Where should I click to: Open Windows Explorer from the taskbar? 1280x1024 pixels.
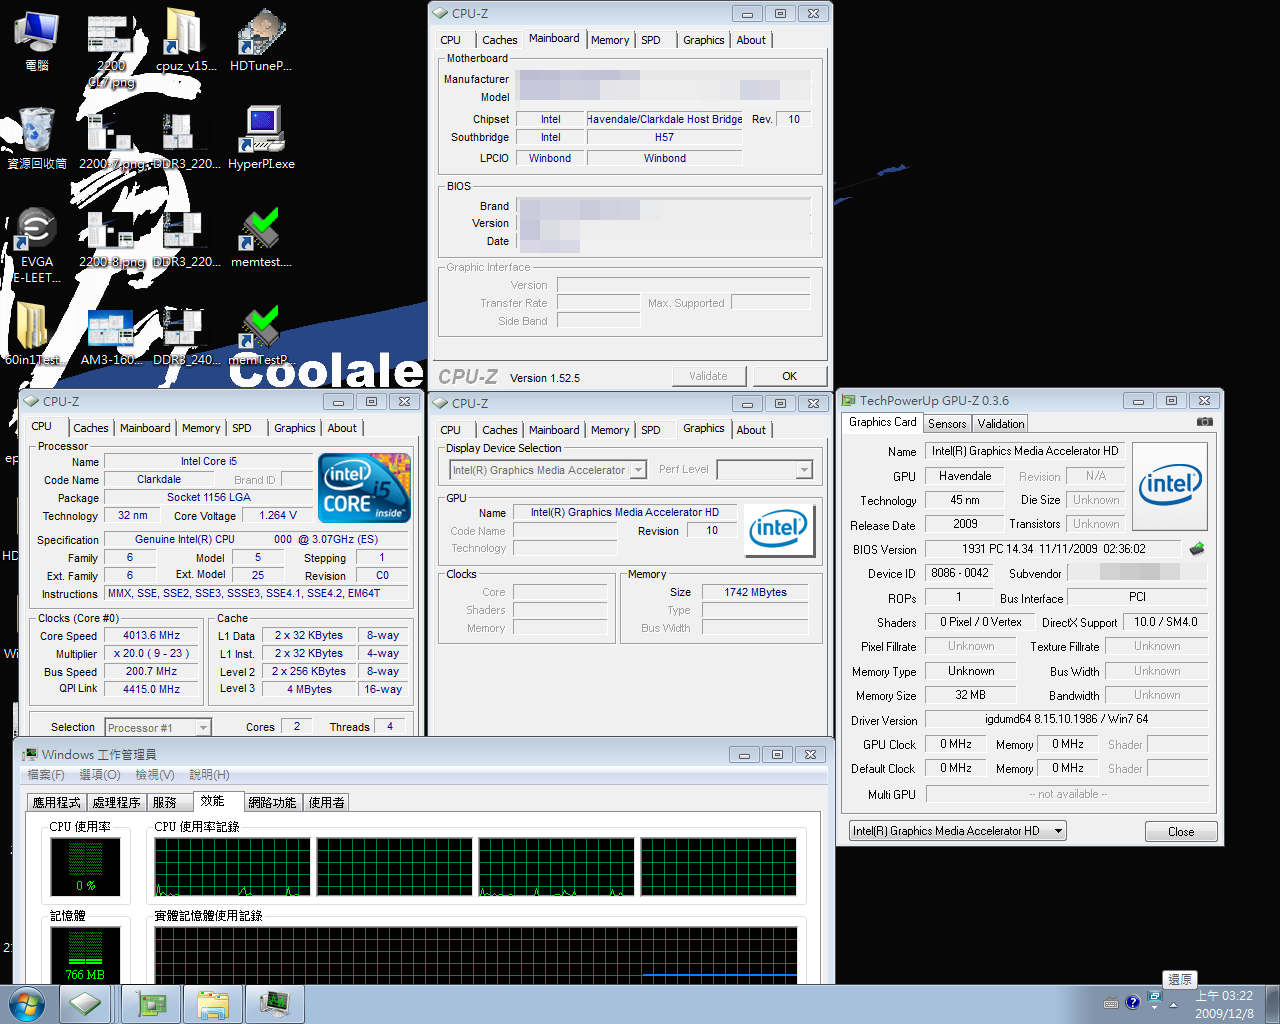(x=213, y=1004)
